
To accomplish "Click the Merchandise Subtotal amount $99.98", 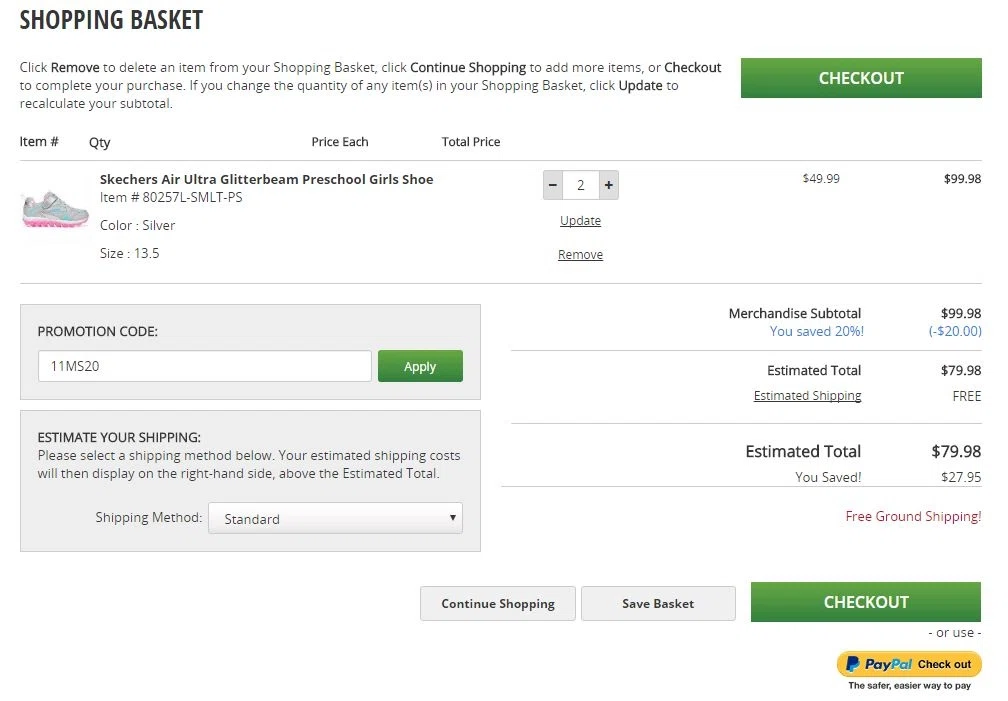I will click(x=961, y=313).
